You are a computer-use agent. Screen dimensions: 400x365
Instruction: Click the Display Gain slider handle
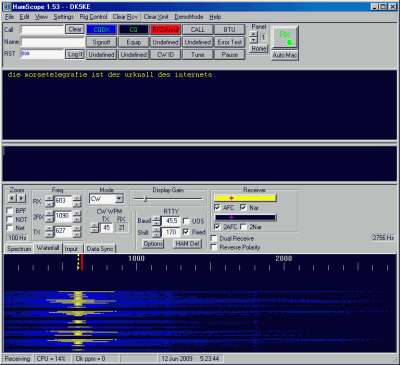point(145,199)
